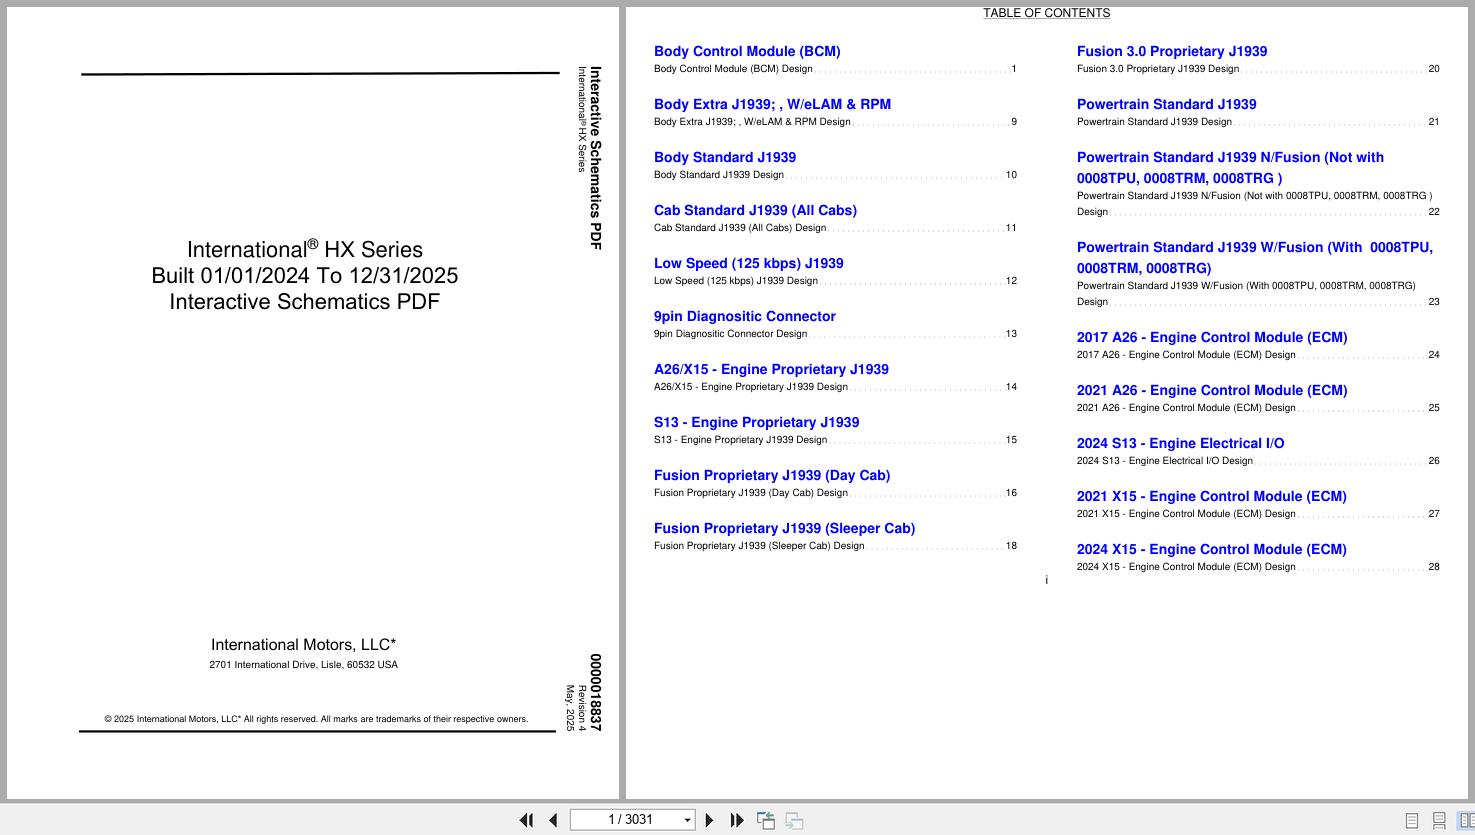Switch to single page layout
This screenshot has height=835, width=1475.
coord(1412,820)
